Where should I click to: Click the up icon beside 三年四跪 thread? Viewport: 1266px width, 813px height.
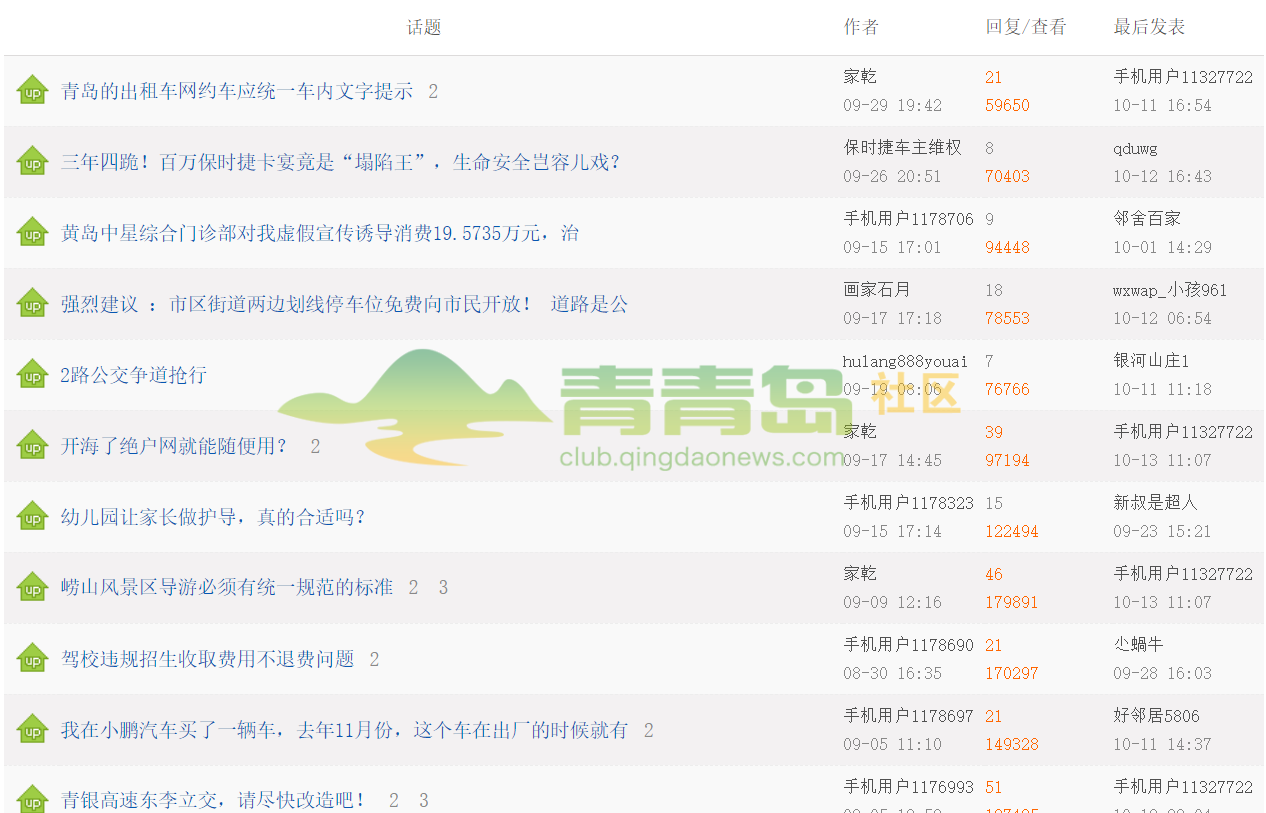coord(32,162)
